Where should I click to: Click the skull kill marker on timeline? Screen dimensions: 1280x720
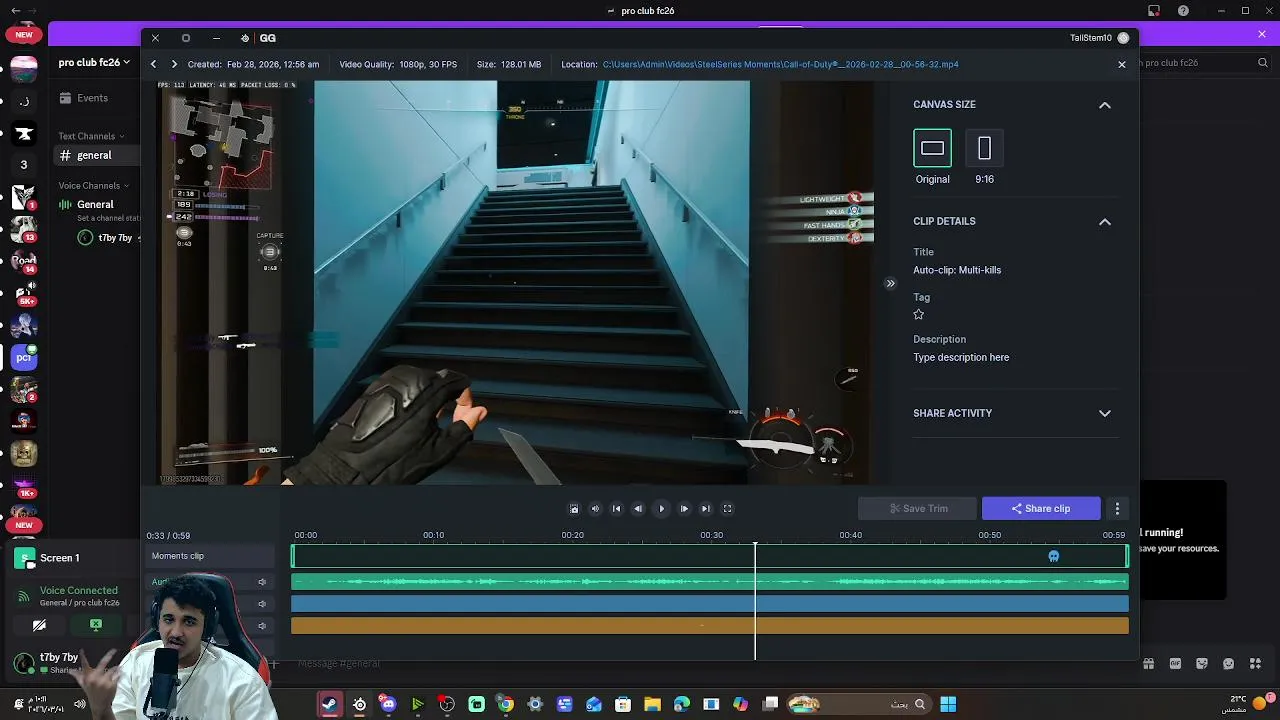(x=1053, y=556)
